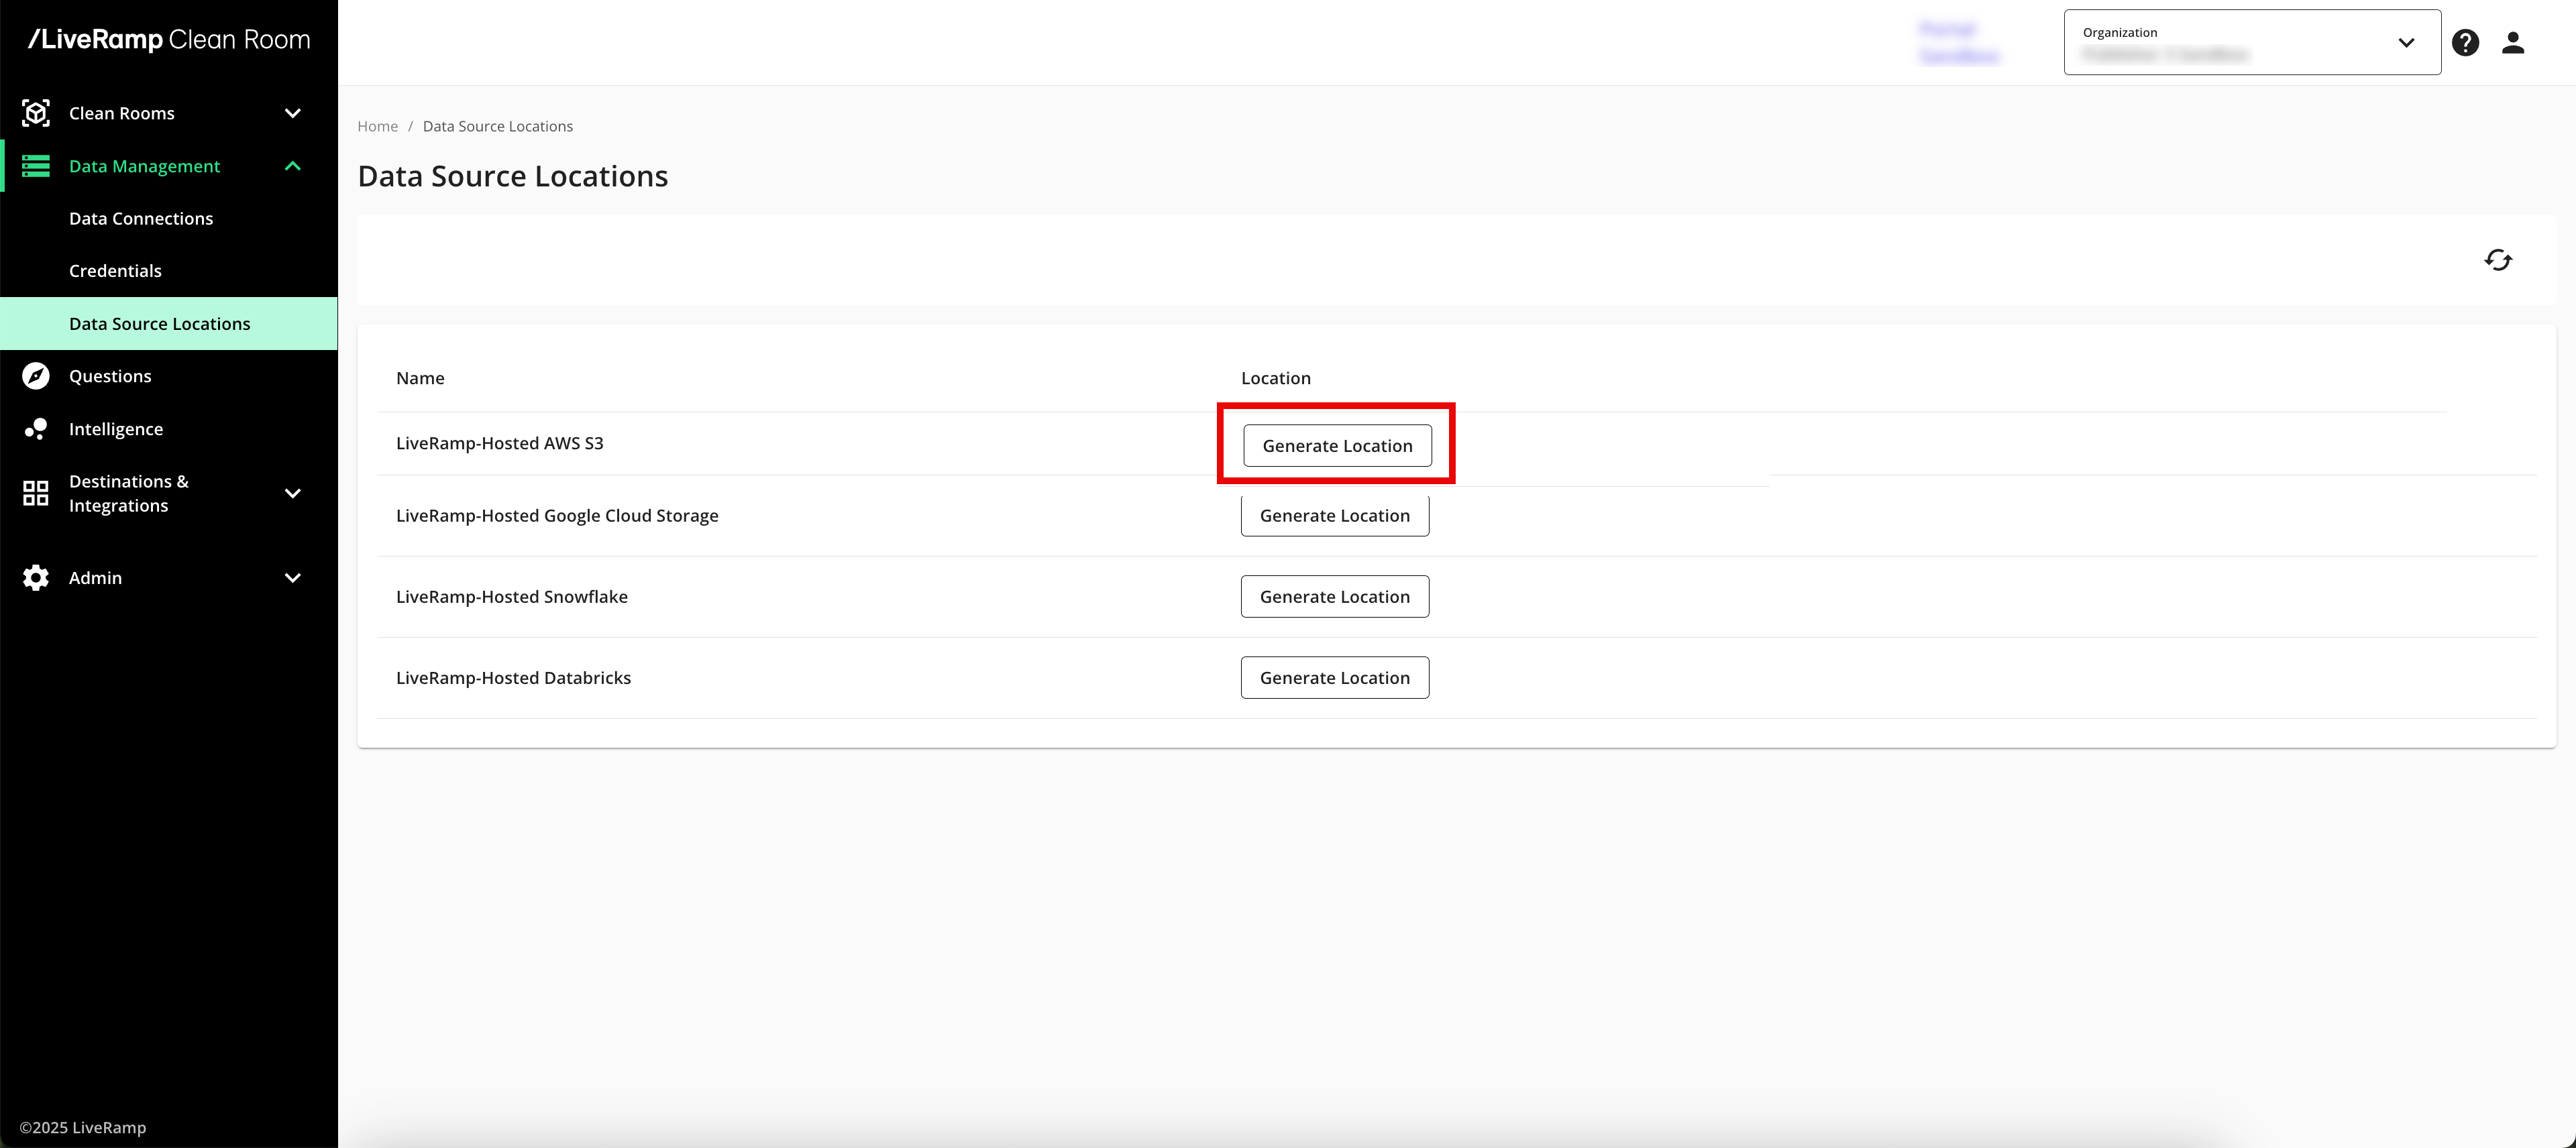Expand the Clean Rooms chevron
This screenshot has width=2576, height=1148.
click(293, 113)
